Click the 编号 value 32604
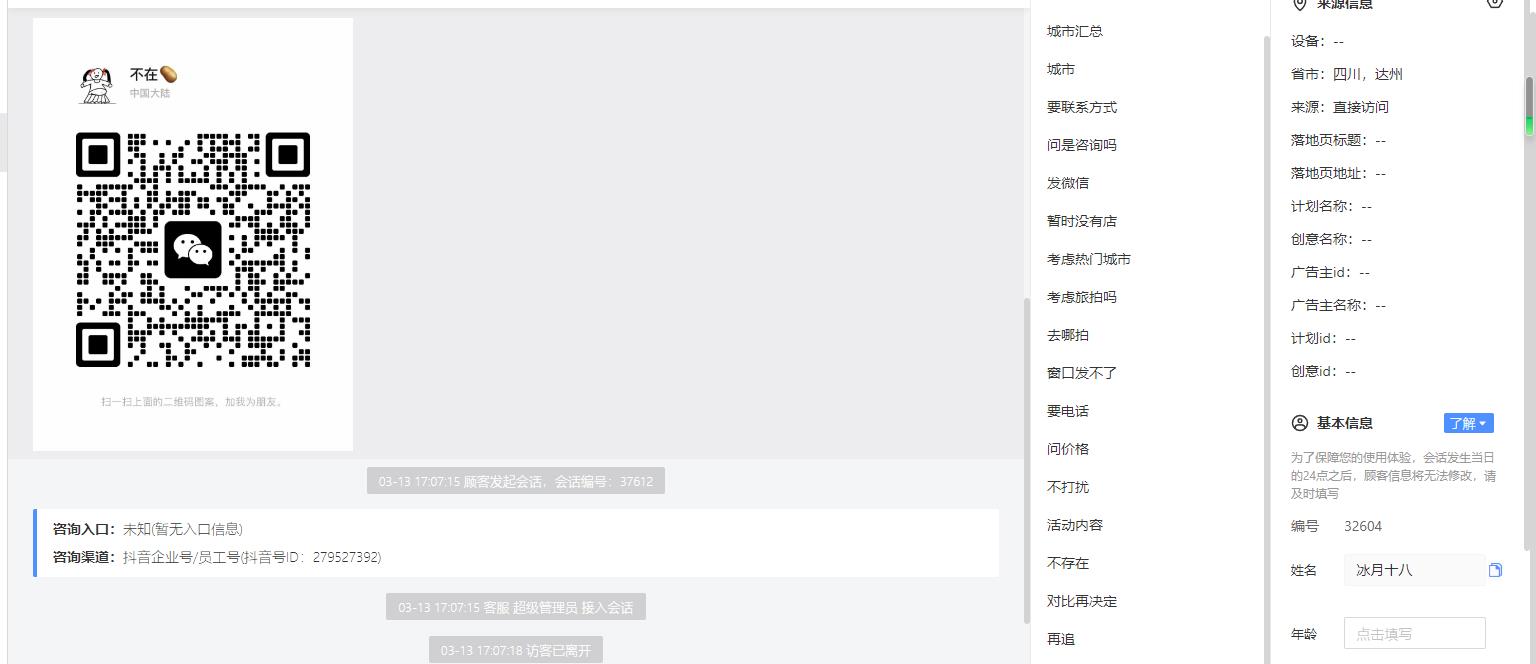This screenshot has width=1536, height=664. pos(1363,526)
